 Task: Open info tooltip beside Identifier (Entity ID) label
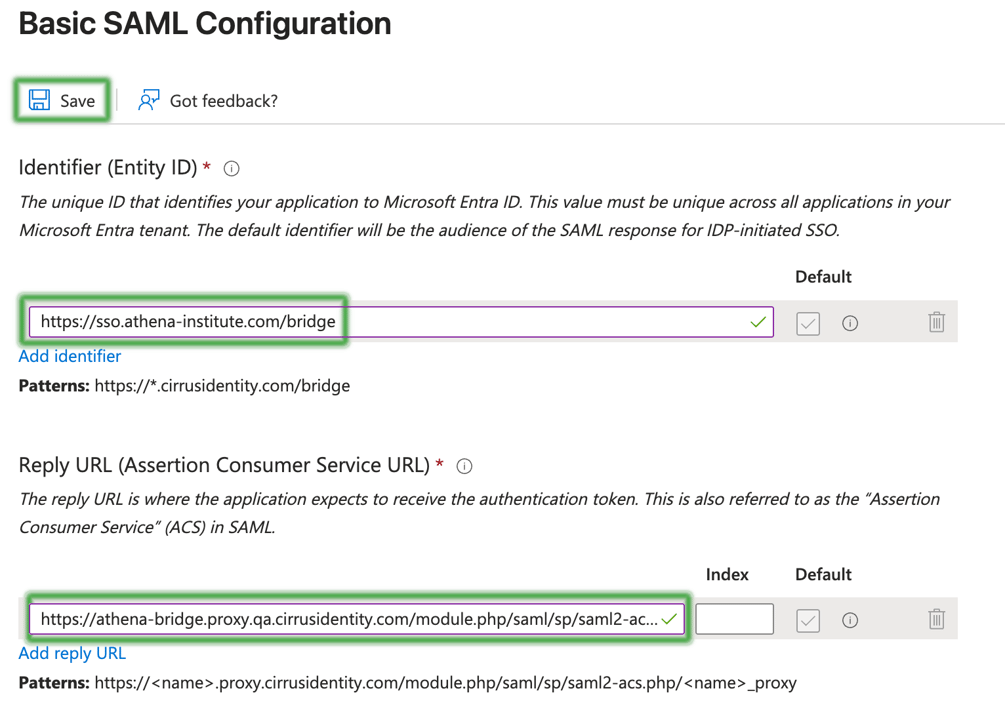[232, 169]
